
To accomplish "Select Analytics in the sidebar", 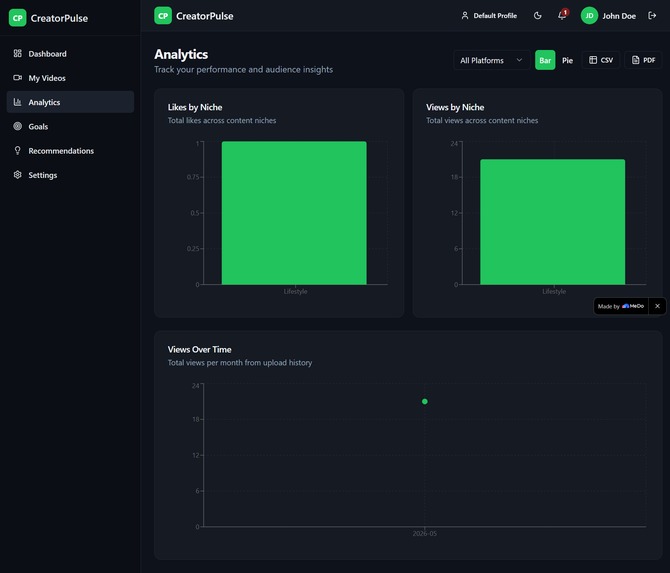I will click(x=71, y=102).
